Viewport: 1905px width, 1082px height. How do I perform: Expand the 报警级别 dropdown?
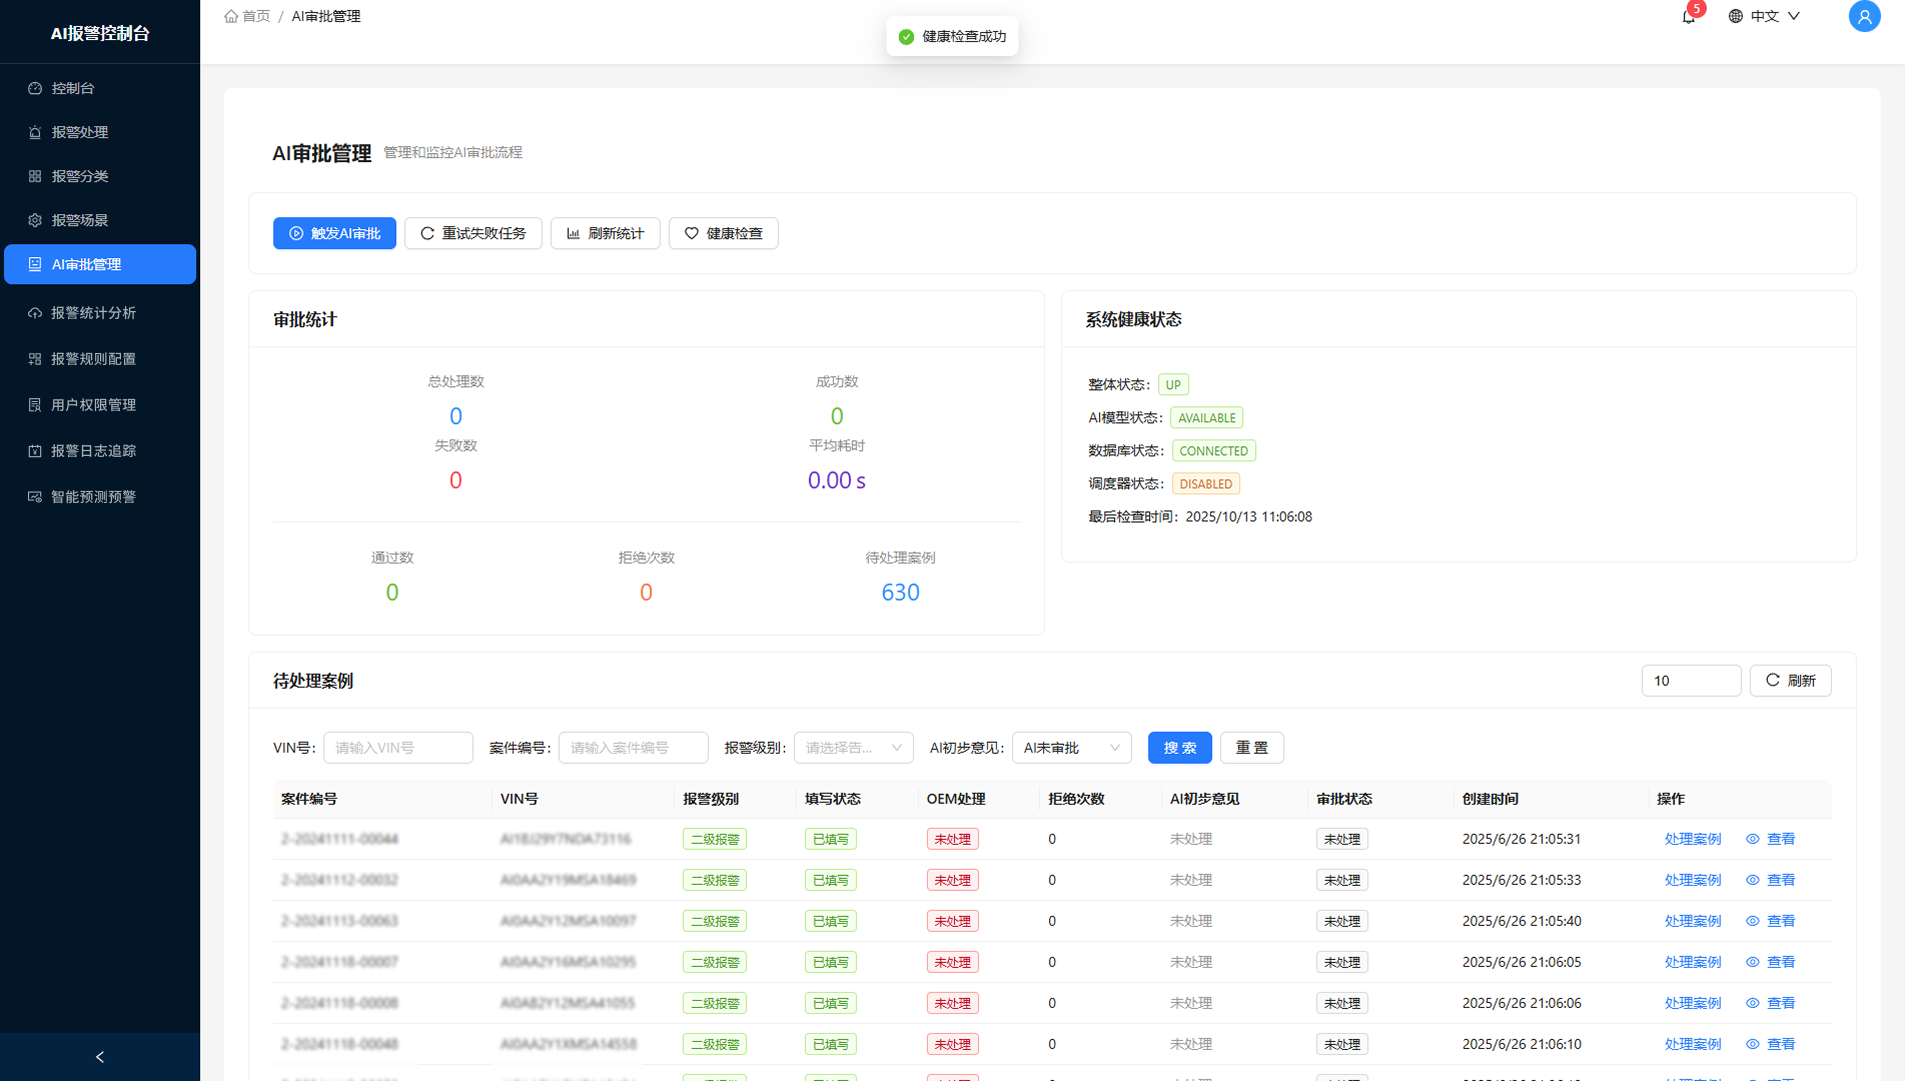(x=853, y=748)
